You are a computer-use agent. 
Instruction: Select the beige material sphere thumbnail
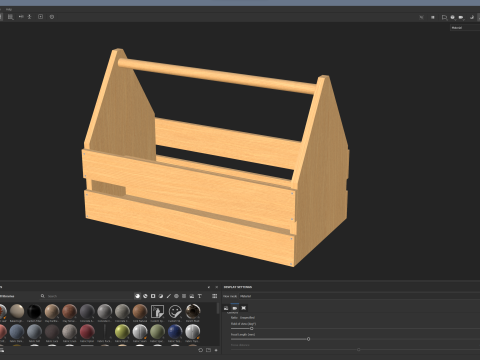(17, 311)
